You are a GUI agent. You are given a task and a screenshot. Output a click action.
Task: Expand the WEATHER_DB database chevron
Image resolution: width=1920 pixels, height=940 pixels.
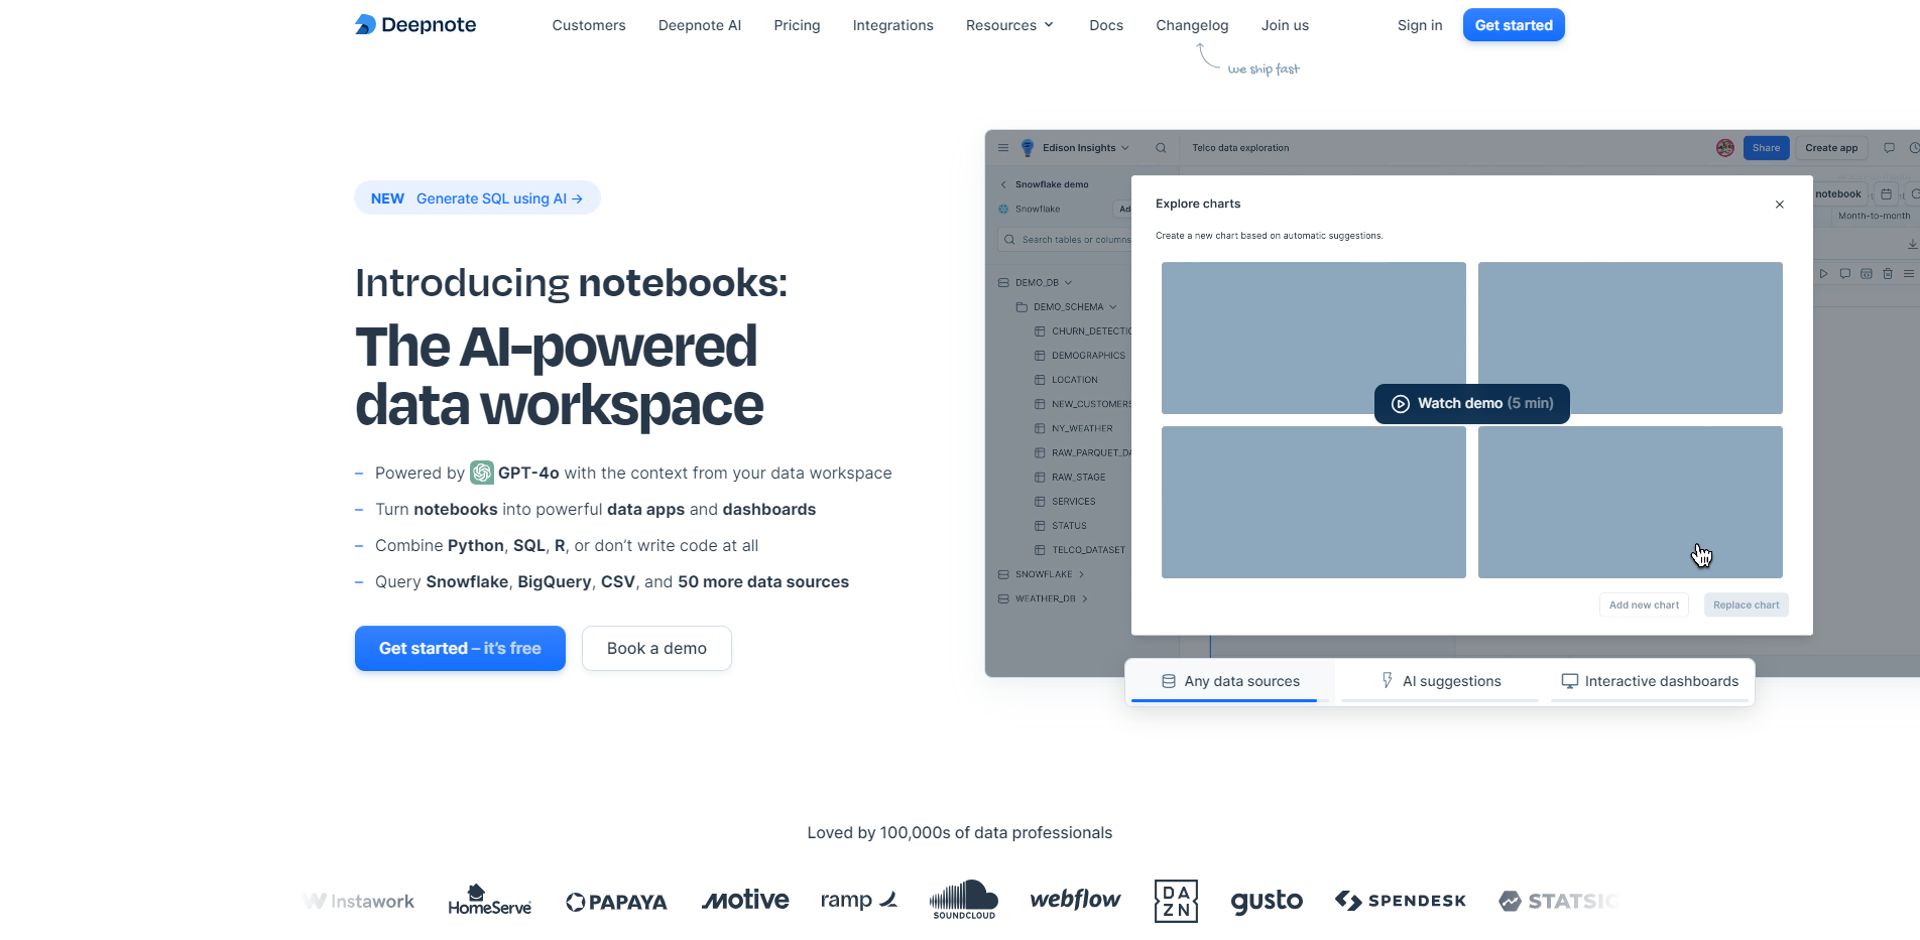click(1085, 599)
